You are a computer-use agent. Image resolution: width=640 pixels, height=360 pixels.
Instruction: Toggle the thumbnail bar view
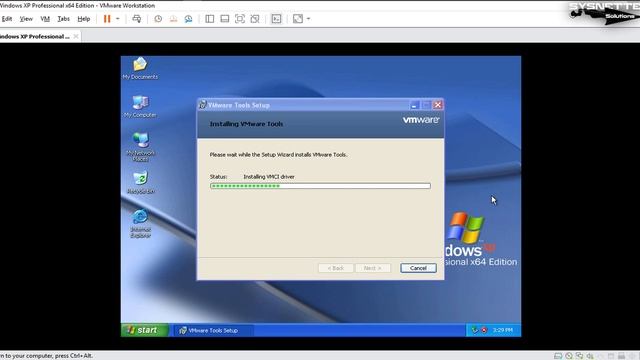(x=224, y=19)
